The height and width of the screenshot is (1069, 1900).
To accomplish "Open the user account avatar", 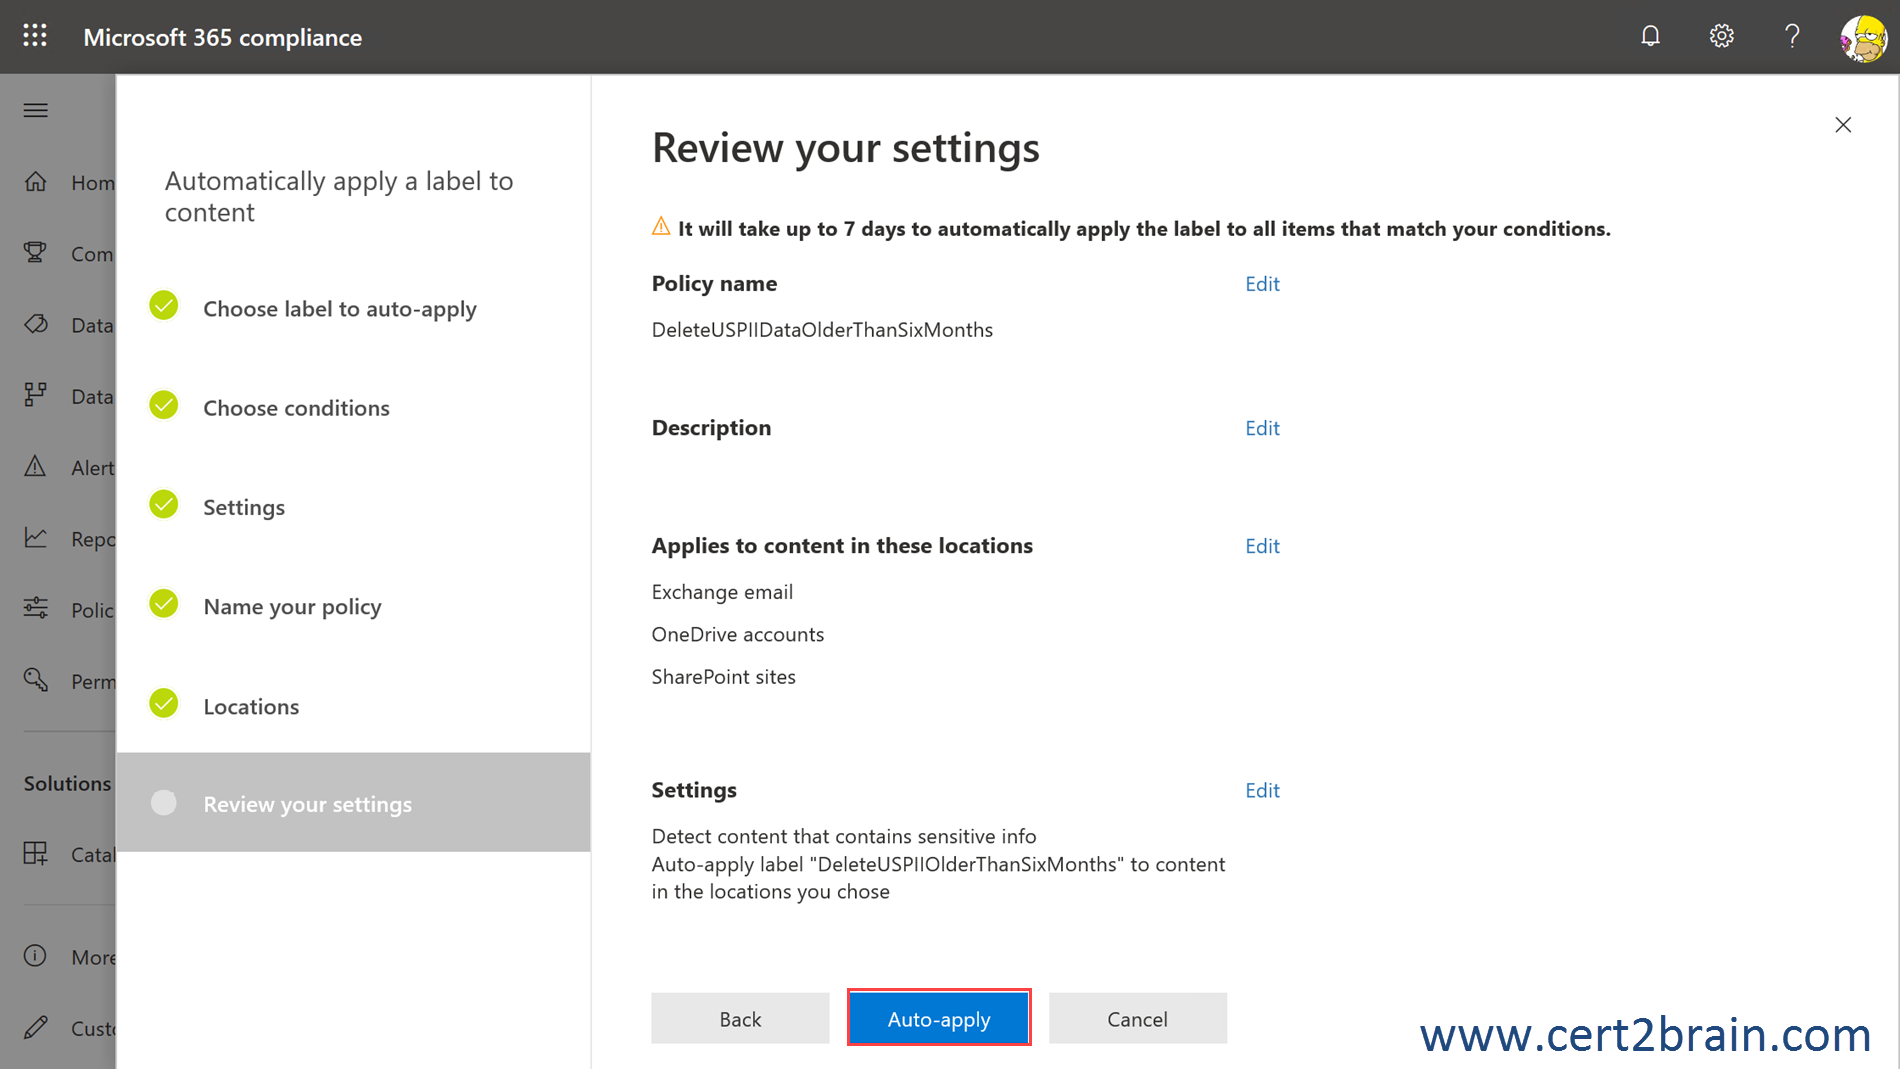I will click(1863, 38).
